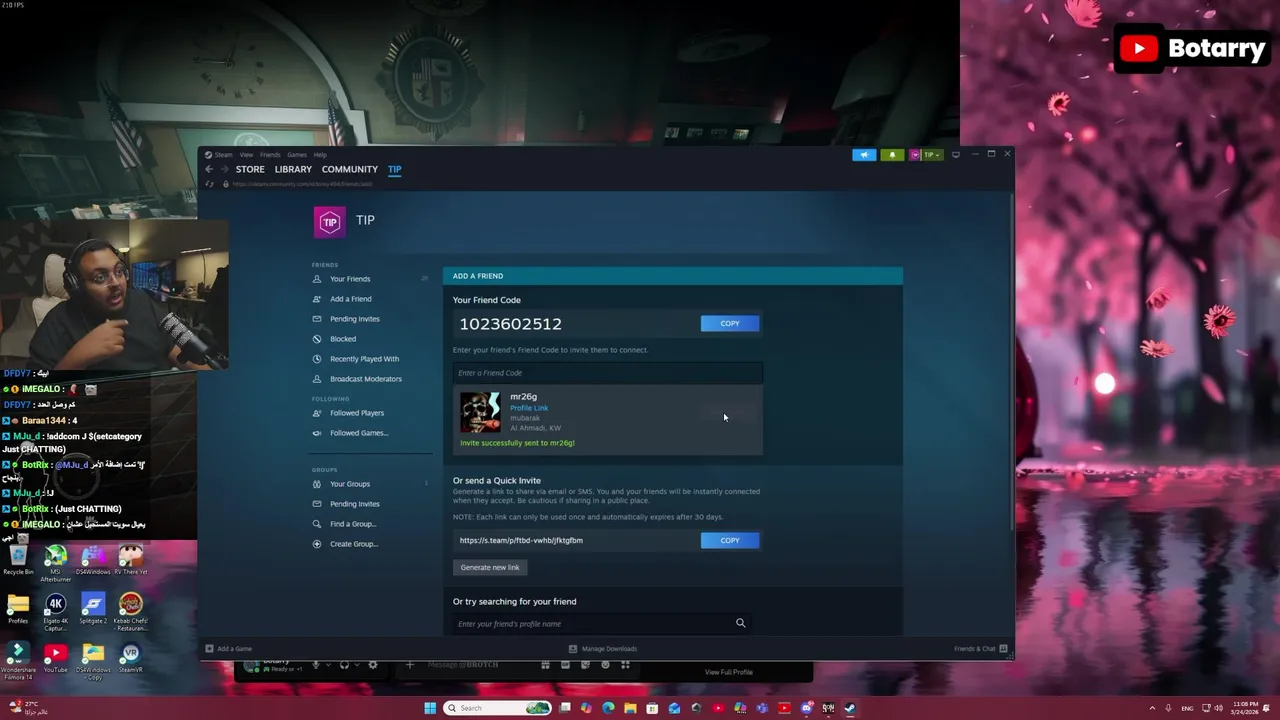Open Splitgate 2 desktop shortcut

click(93, 609)
